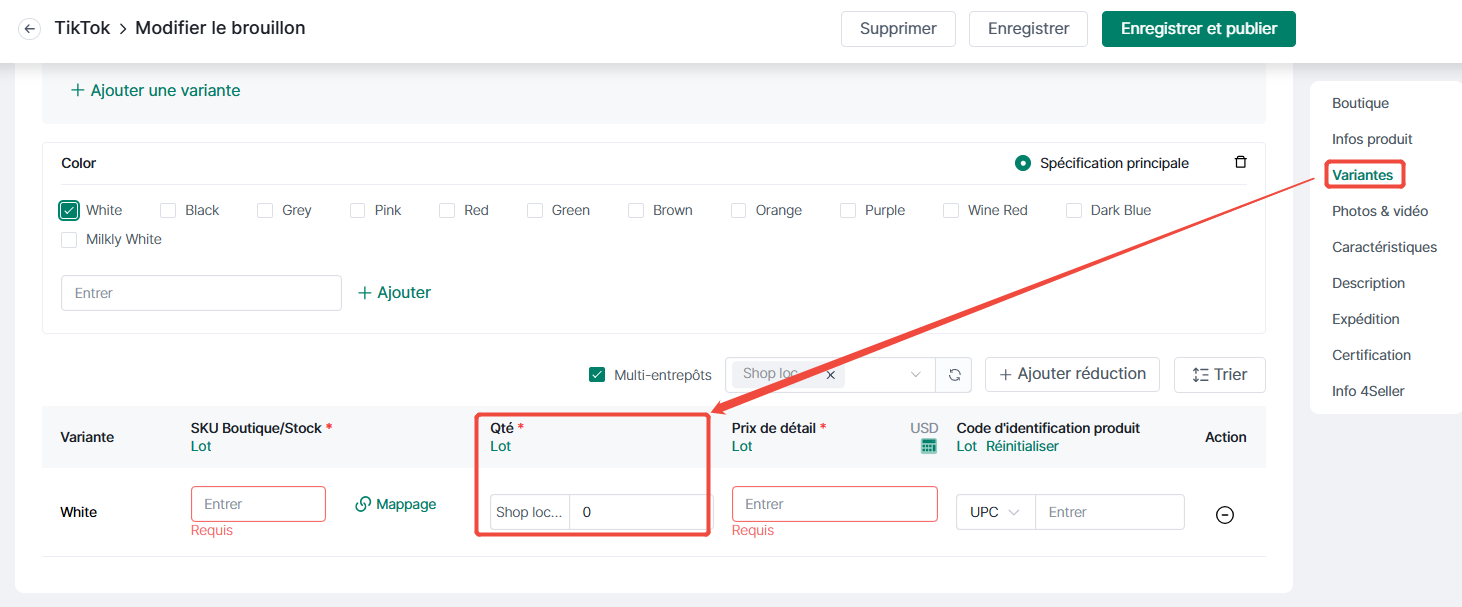Click Ajouter réduction button
This screenshot has width=1462, height=607.
point(1072,374)
